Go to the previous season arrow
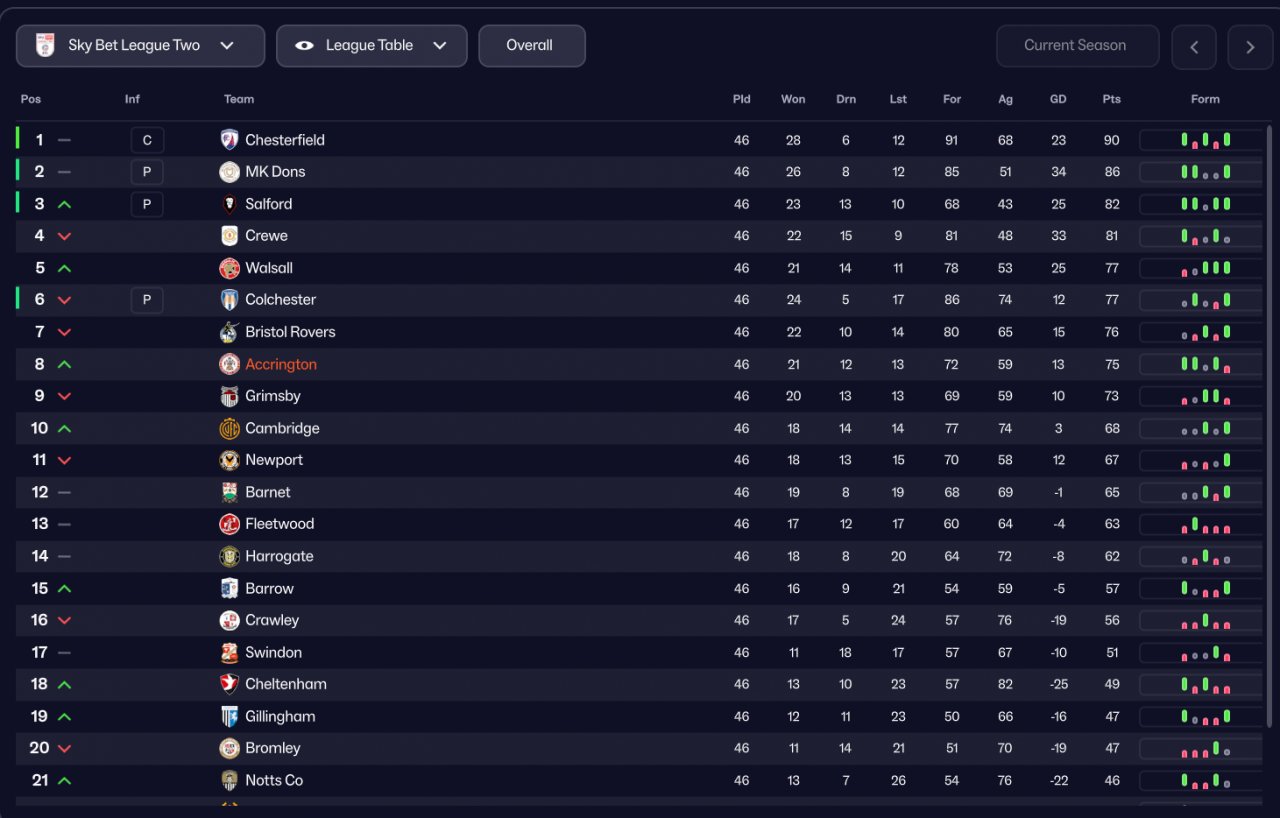 pyautogui.click(x=1193, y=47)
